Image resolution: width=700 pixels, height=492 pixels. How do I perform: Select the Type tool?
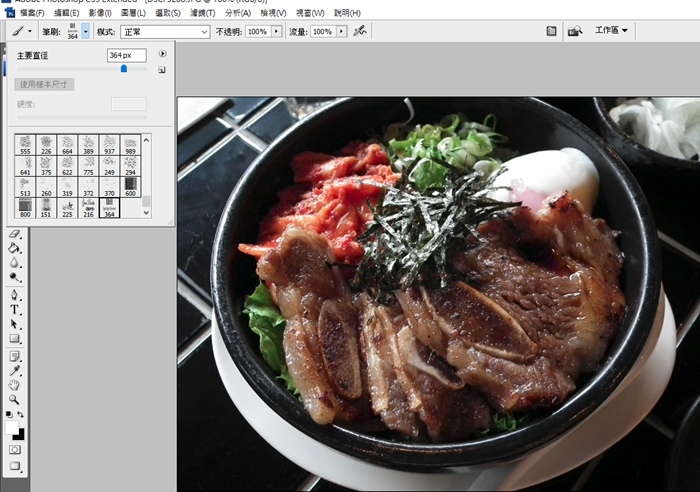tap(15, 310)
